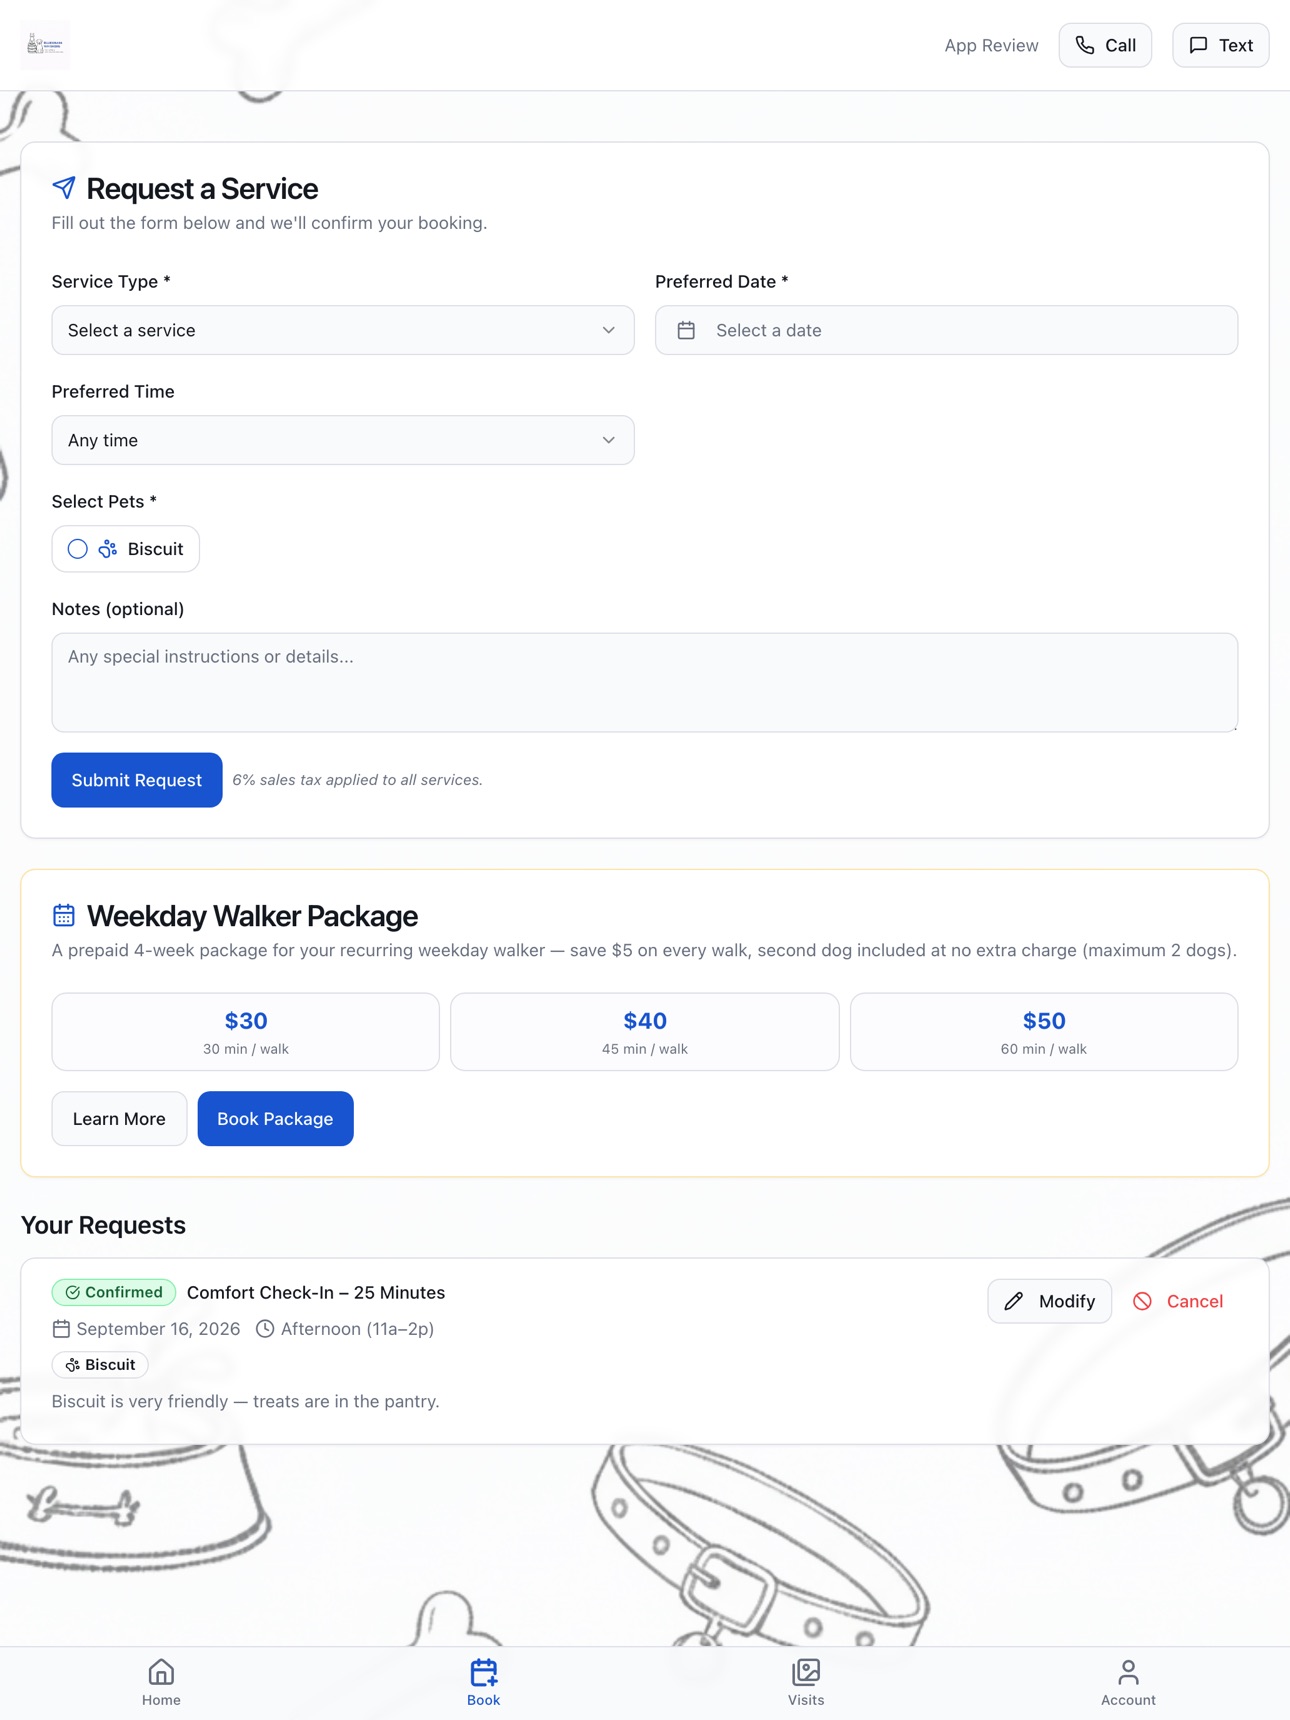
Task: Select the Biscuit pet radio circle
Action: (78, 549)
